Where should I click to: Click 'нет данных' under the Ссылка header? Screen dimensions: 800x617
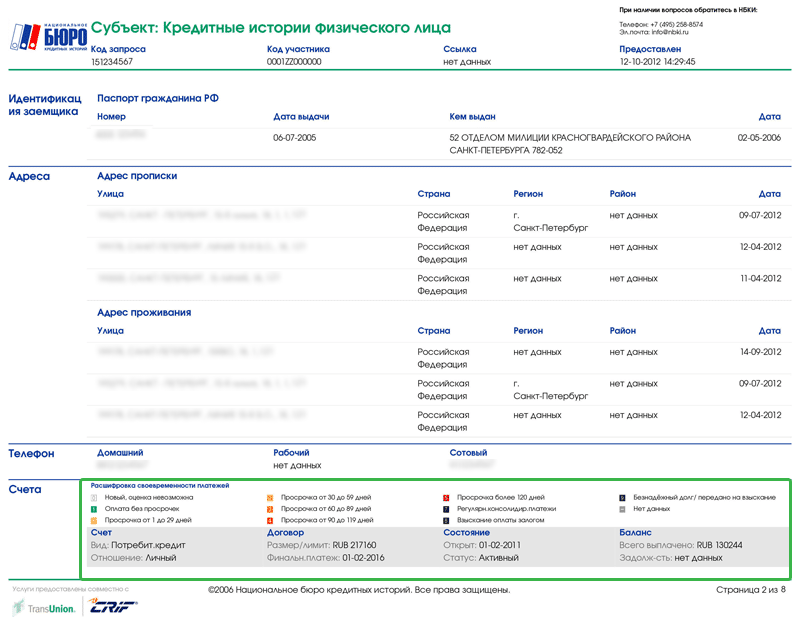coord(467,62)
